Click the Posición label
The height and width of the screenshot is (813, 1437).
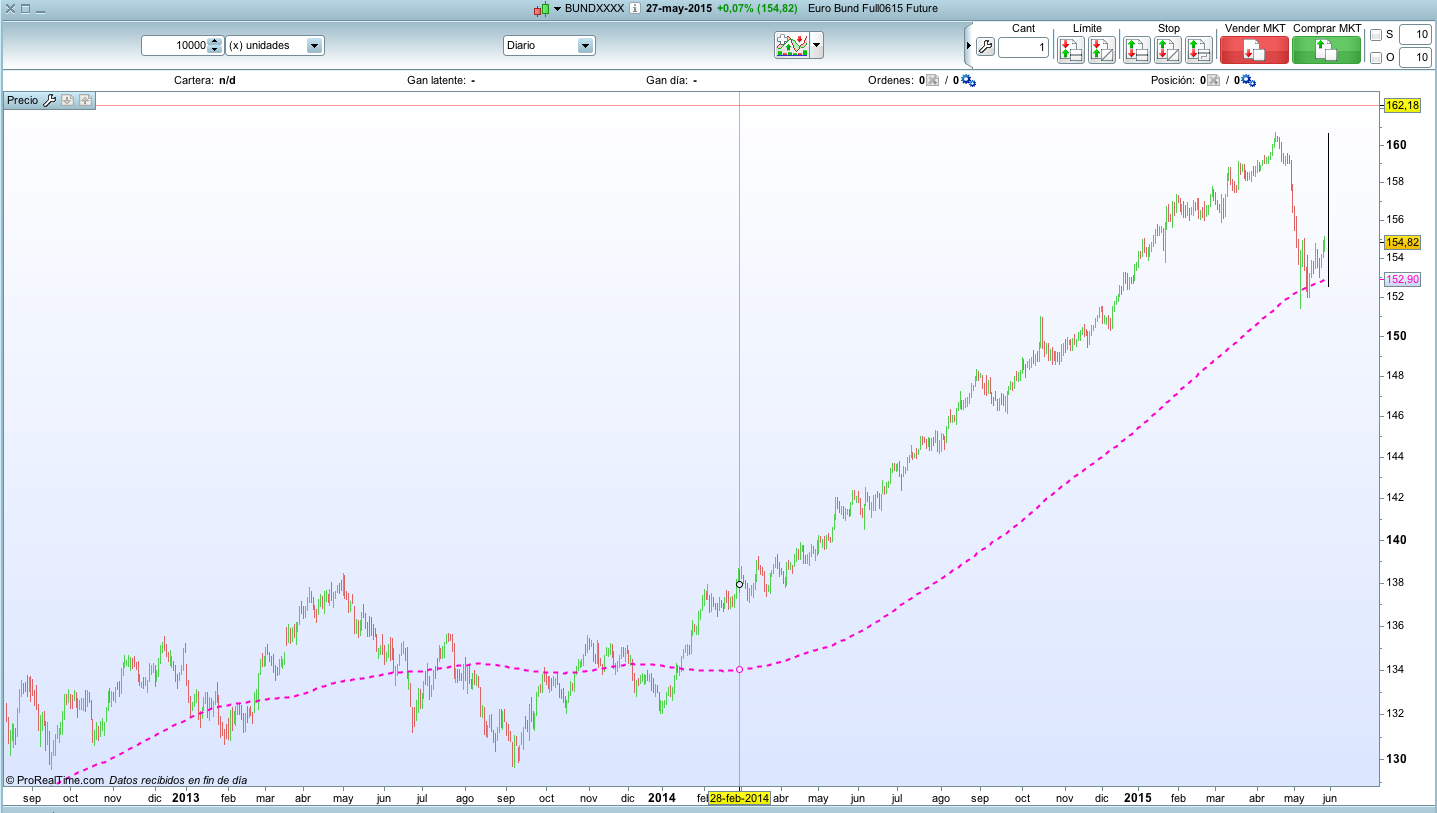[x=1172, y=81]
